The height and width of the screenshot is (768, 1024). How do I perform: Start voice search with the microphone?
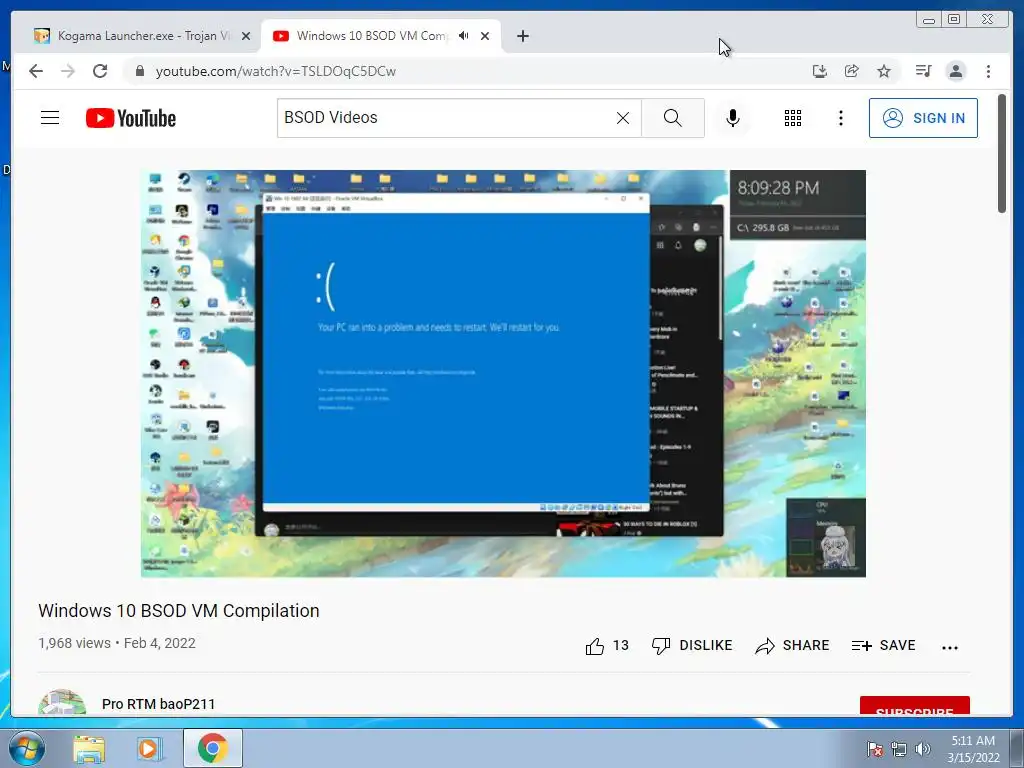point(733,118)
